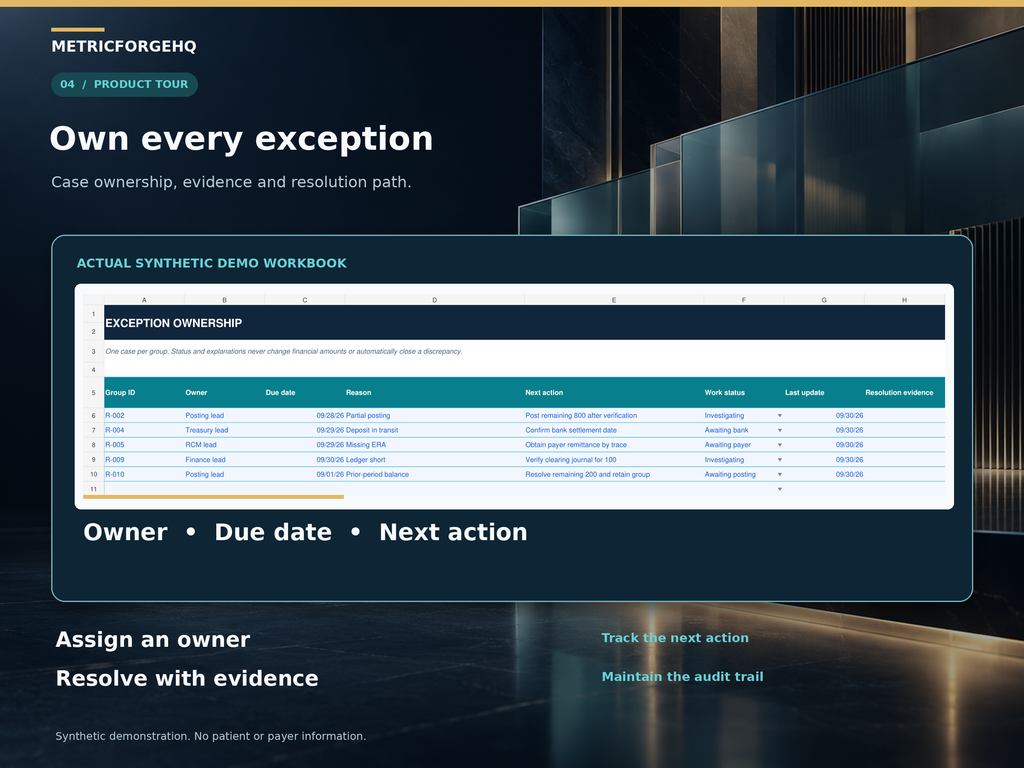The height and width of the screenshot is (768, 1024).
Task: Click the ACTUAL SYNTHETIC DEMO WORKBOOK label
Action: click(x=212, y=263)
